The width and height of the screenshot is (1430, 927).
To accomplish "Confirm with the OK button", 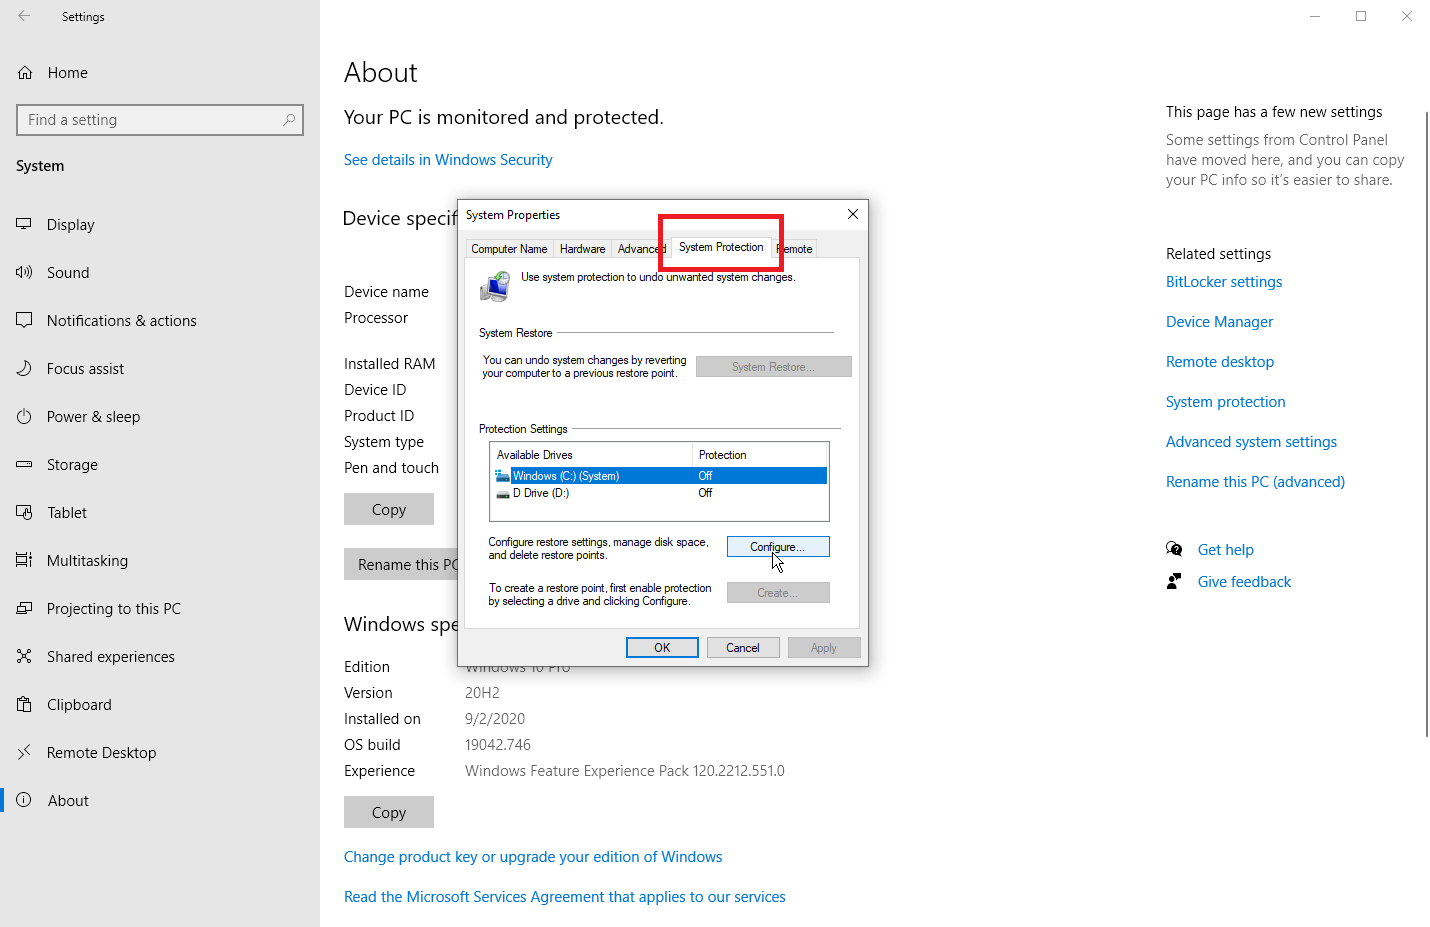I will click(x=662, y=648).
